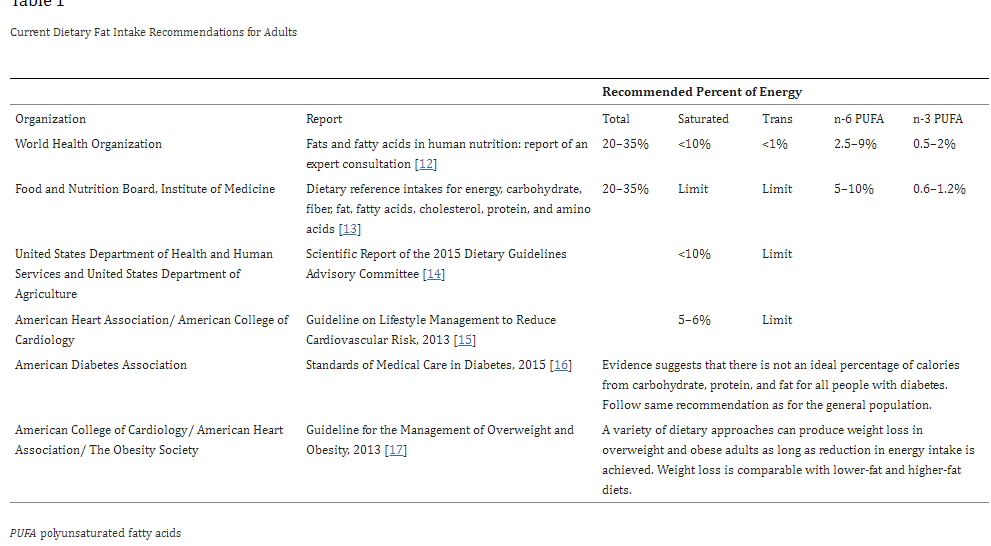
Task: Open reference link [12]
Action: point(426,164)
